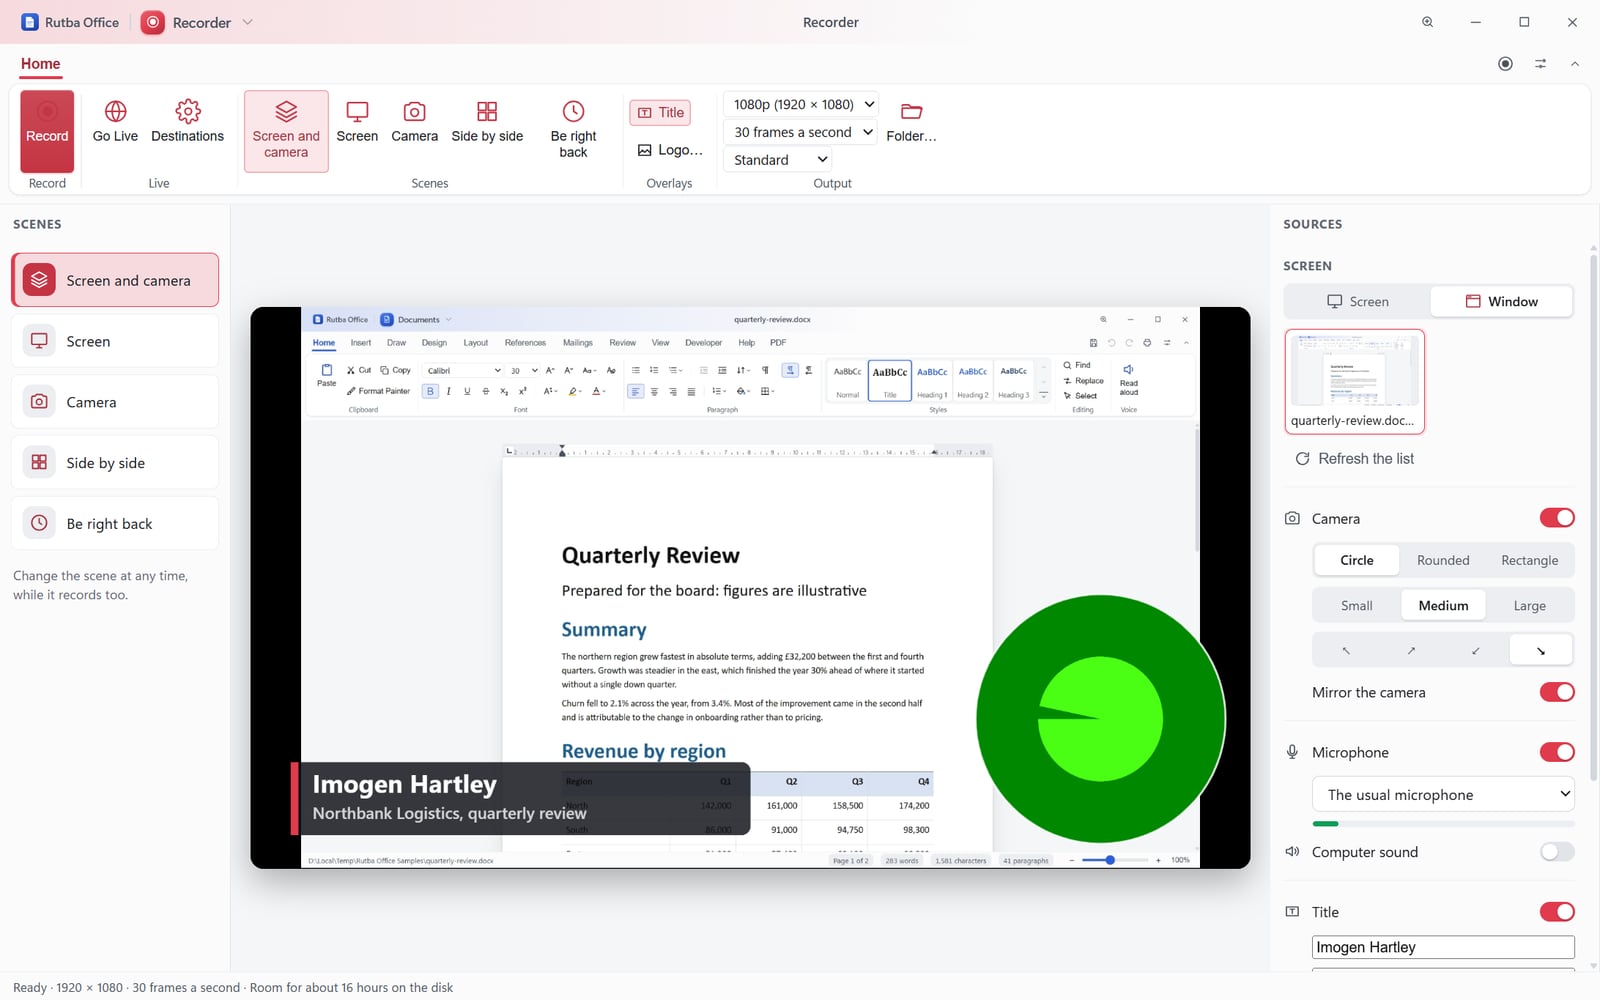
Task: Turn off the Microphone toggle
Action: tap(1557, 752)
